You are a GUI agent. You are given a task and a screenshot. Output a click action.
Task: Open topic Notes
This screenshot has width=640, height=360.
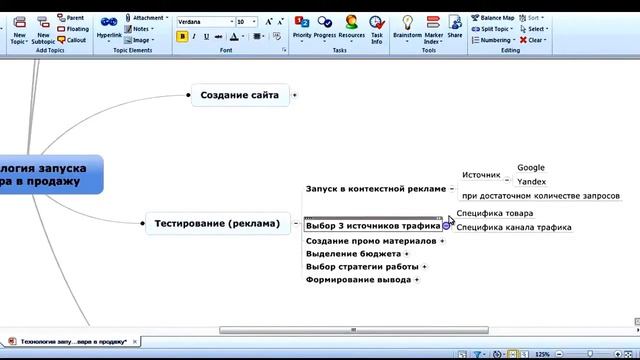(138, 29)
